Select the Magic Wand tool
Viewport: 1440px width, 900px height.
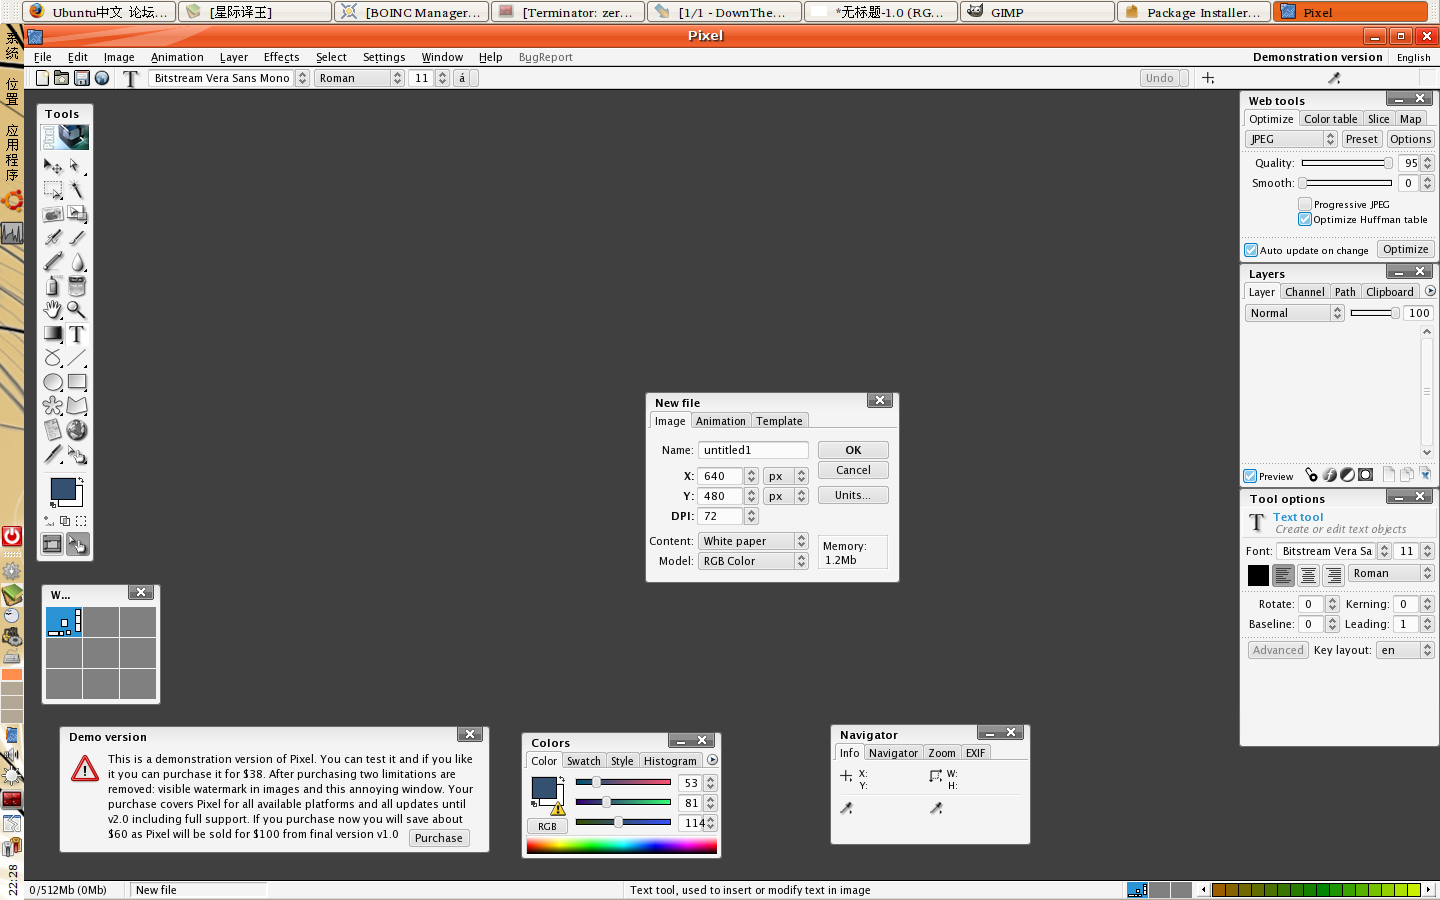pos(77,189)
